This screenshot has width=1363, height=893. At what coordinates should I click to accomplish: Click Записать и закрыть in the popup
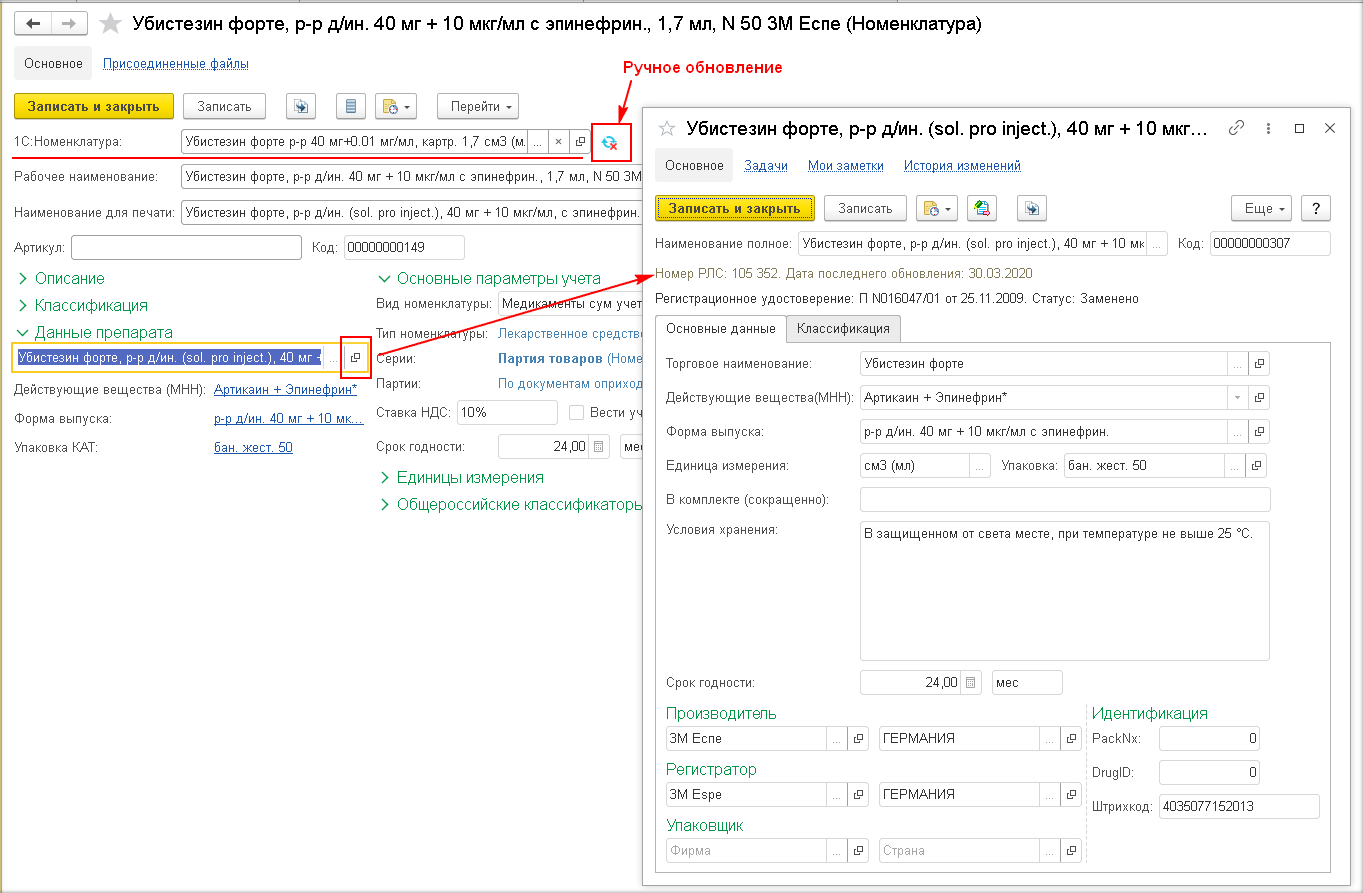coord(735,208)
